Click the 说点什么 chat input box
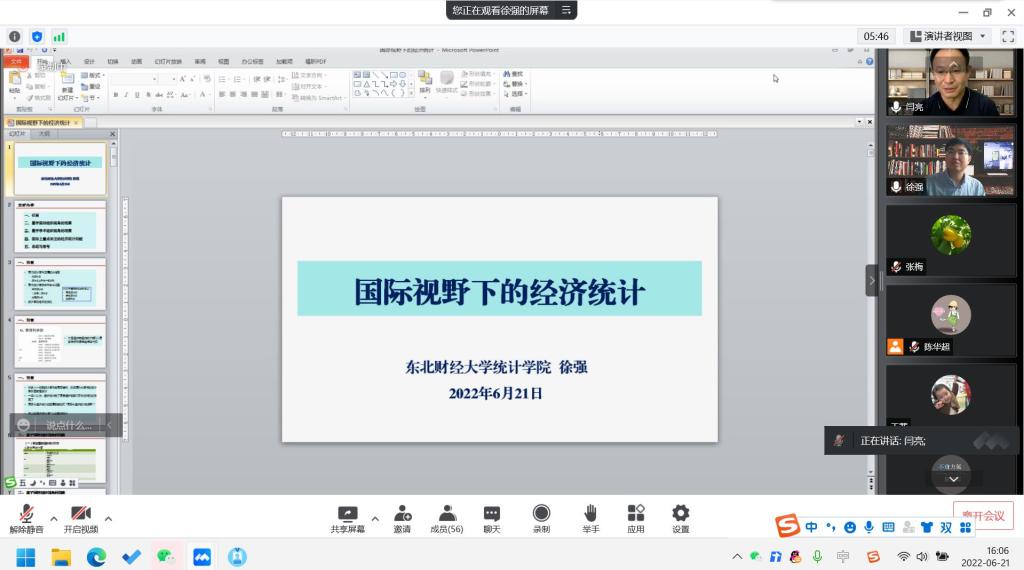Image resolution: width=1024 pixels, height=570 pixels. 68,425
